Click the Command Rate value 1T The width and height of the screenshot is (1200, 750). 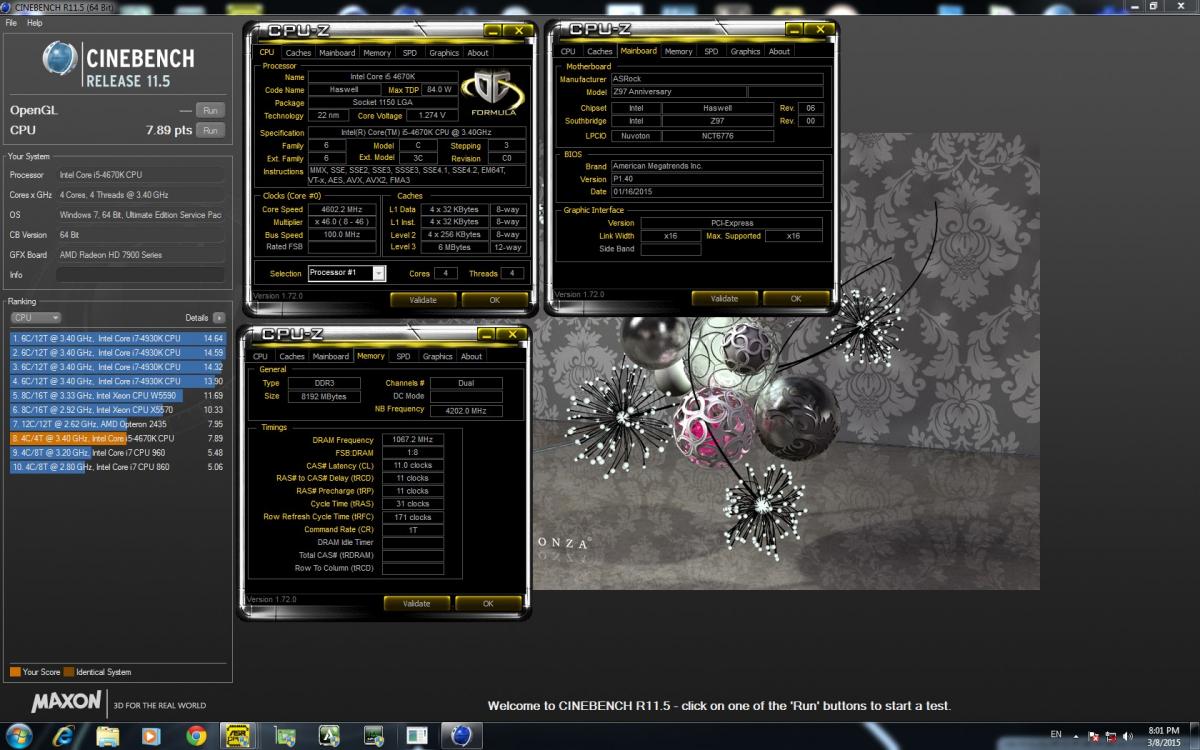[412, 530]
